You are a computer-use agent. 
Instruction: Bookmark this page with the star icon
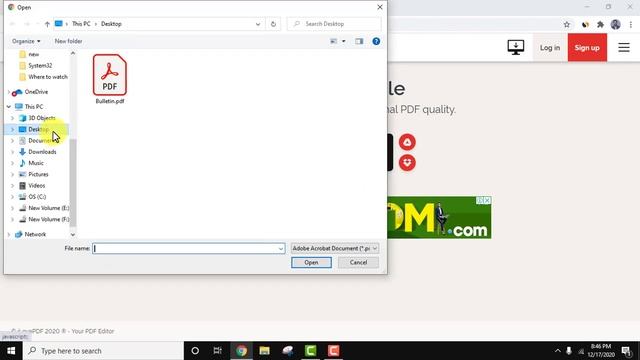coord(567,24)
